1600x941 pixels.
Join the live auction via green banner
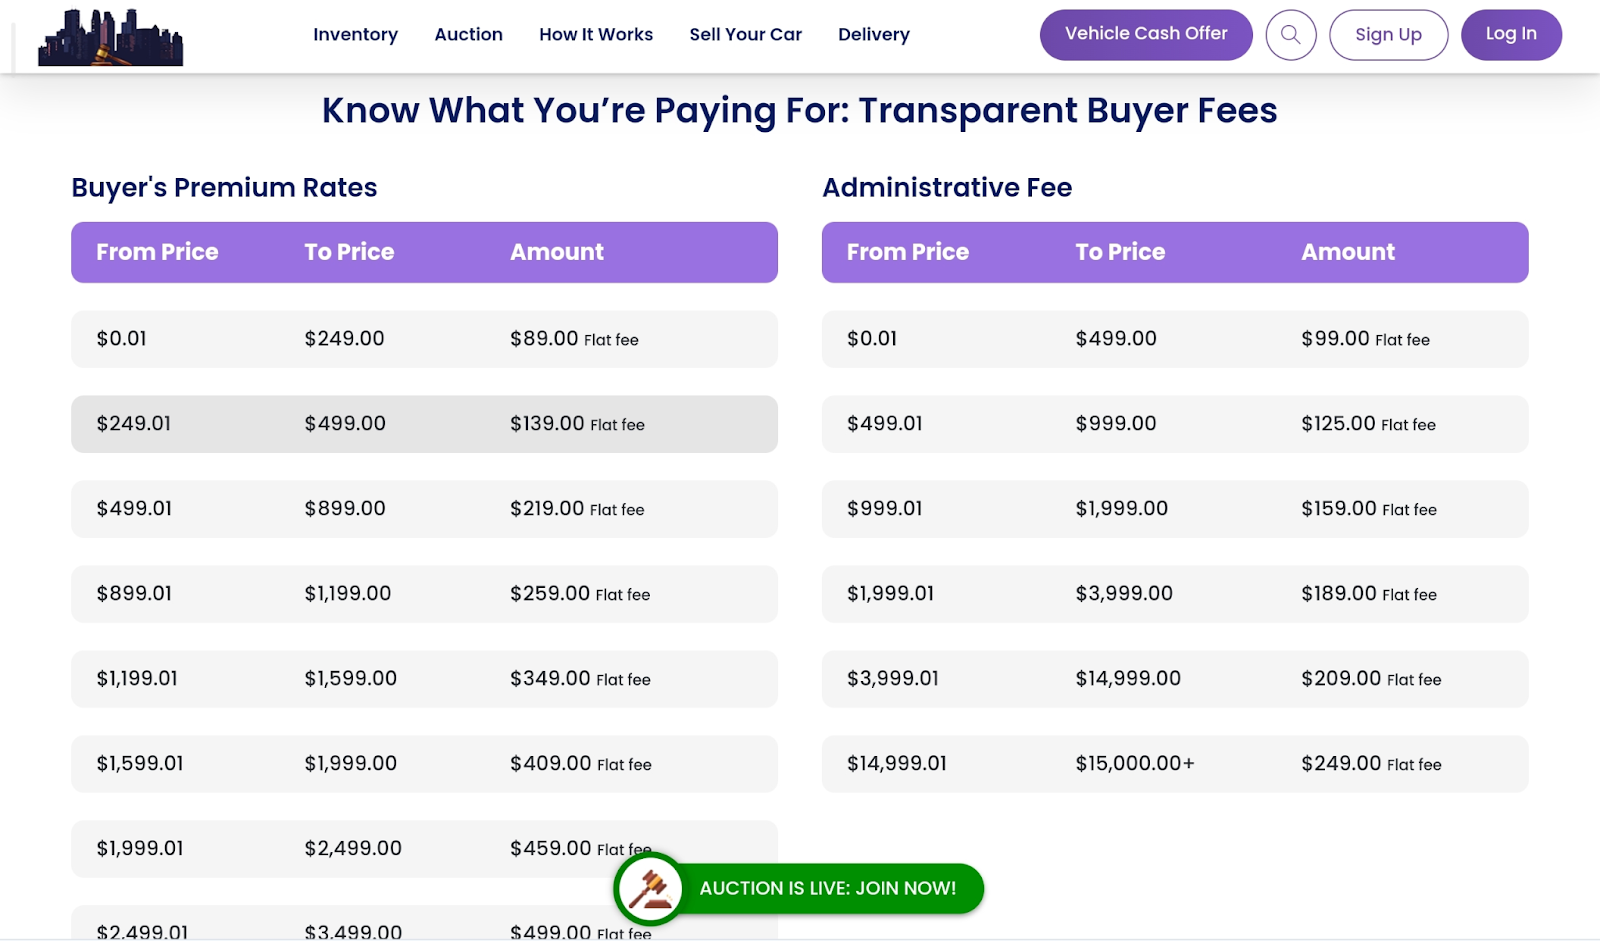(x=827, y=888)
